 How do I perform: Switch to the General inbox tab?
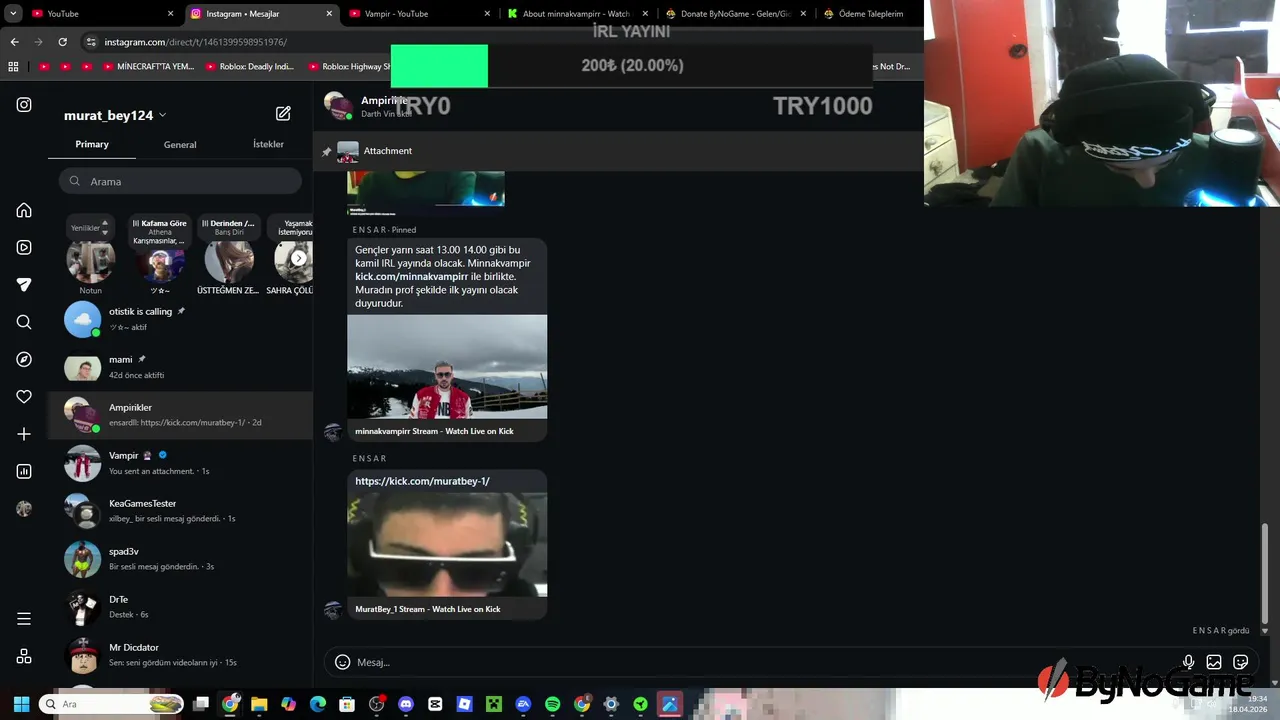point(180,144)
